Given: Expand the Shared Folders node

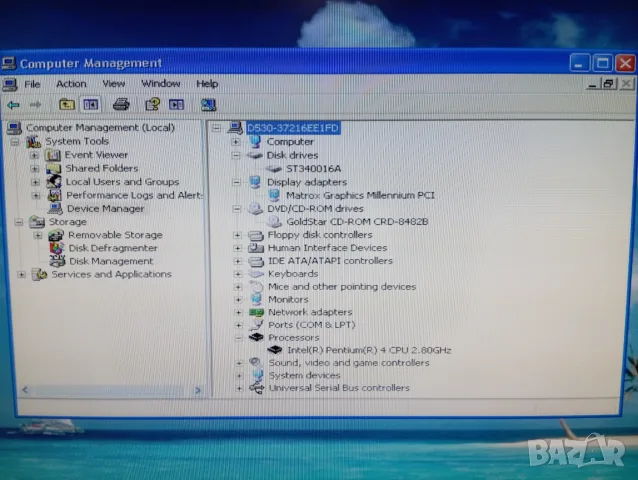Looking at the screenshot, I should tap(35, 169).
